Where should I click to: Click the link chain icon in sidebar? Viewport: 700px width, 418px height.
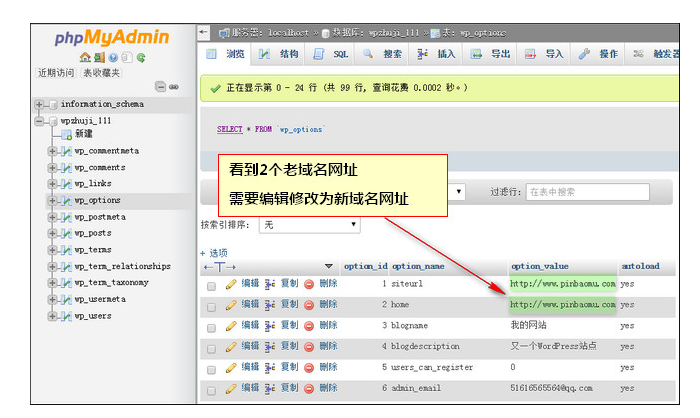174,87
